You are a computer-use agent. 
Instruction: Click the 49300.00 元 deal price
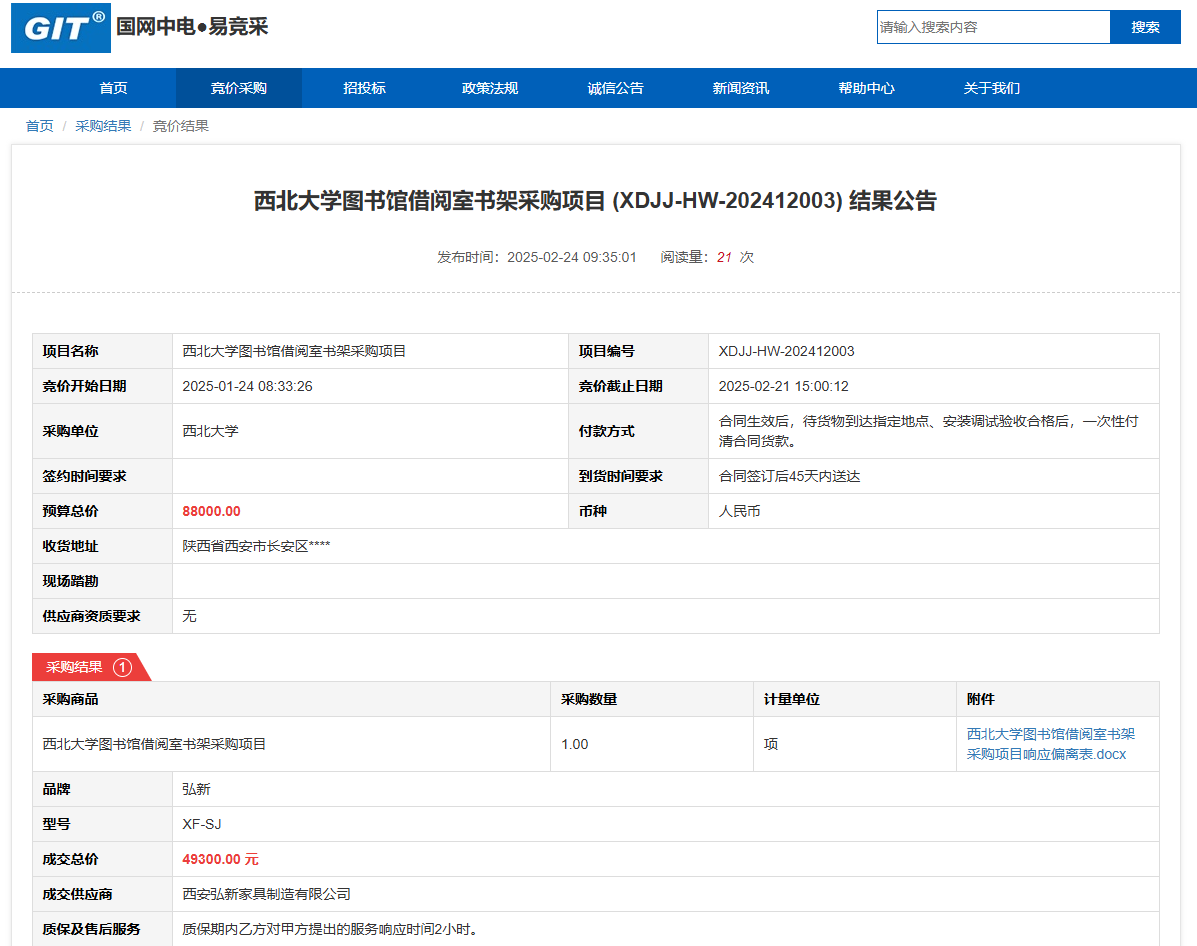[220, 859]
